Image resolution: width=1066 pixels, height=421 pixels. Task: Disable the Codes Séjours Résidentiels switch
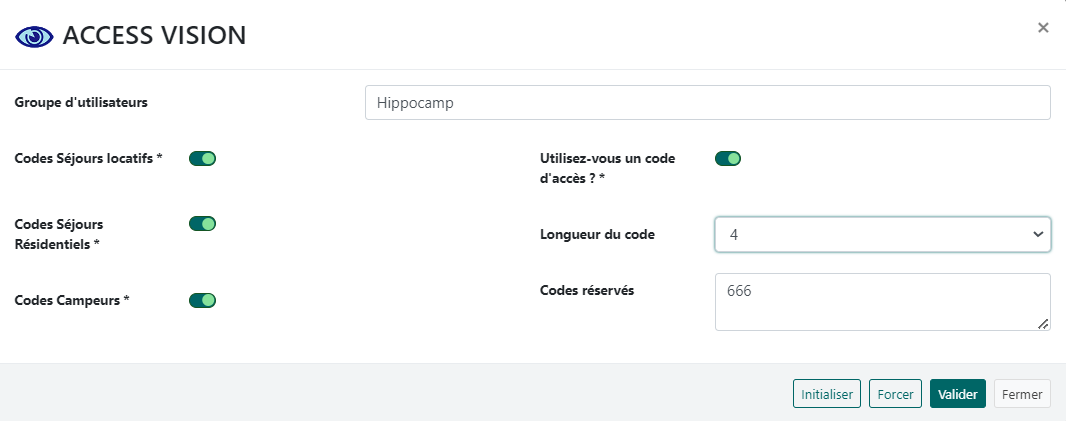pyautogui.click(x=203, y=224)
